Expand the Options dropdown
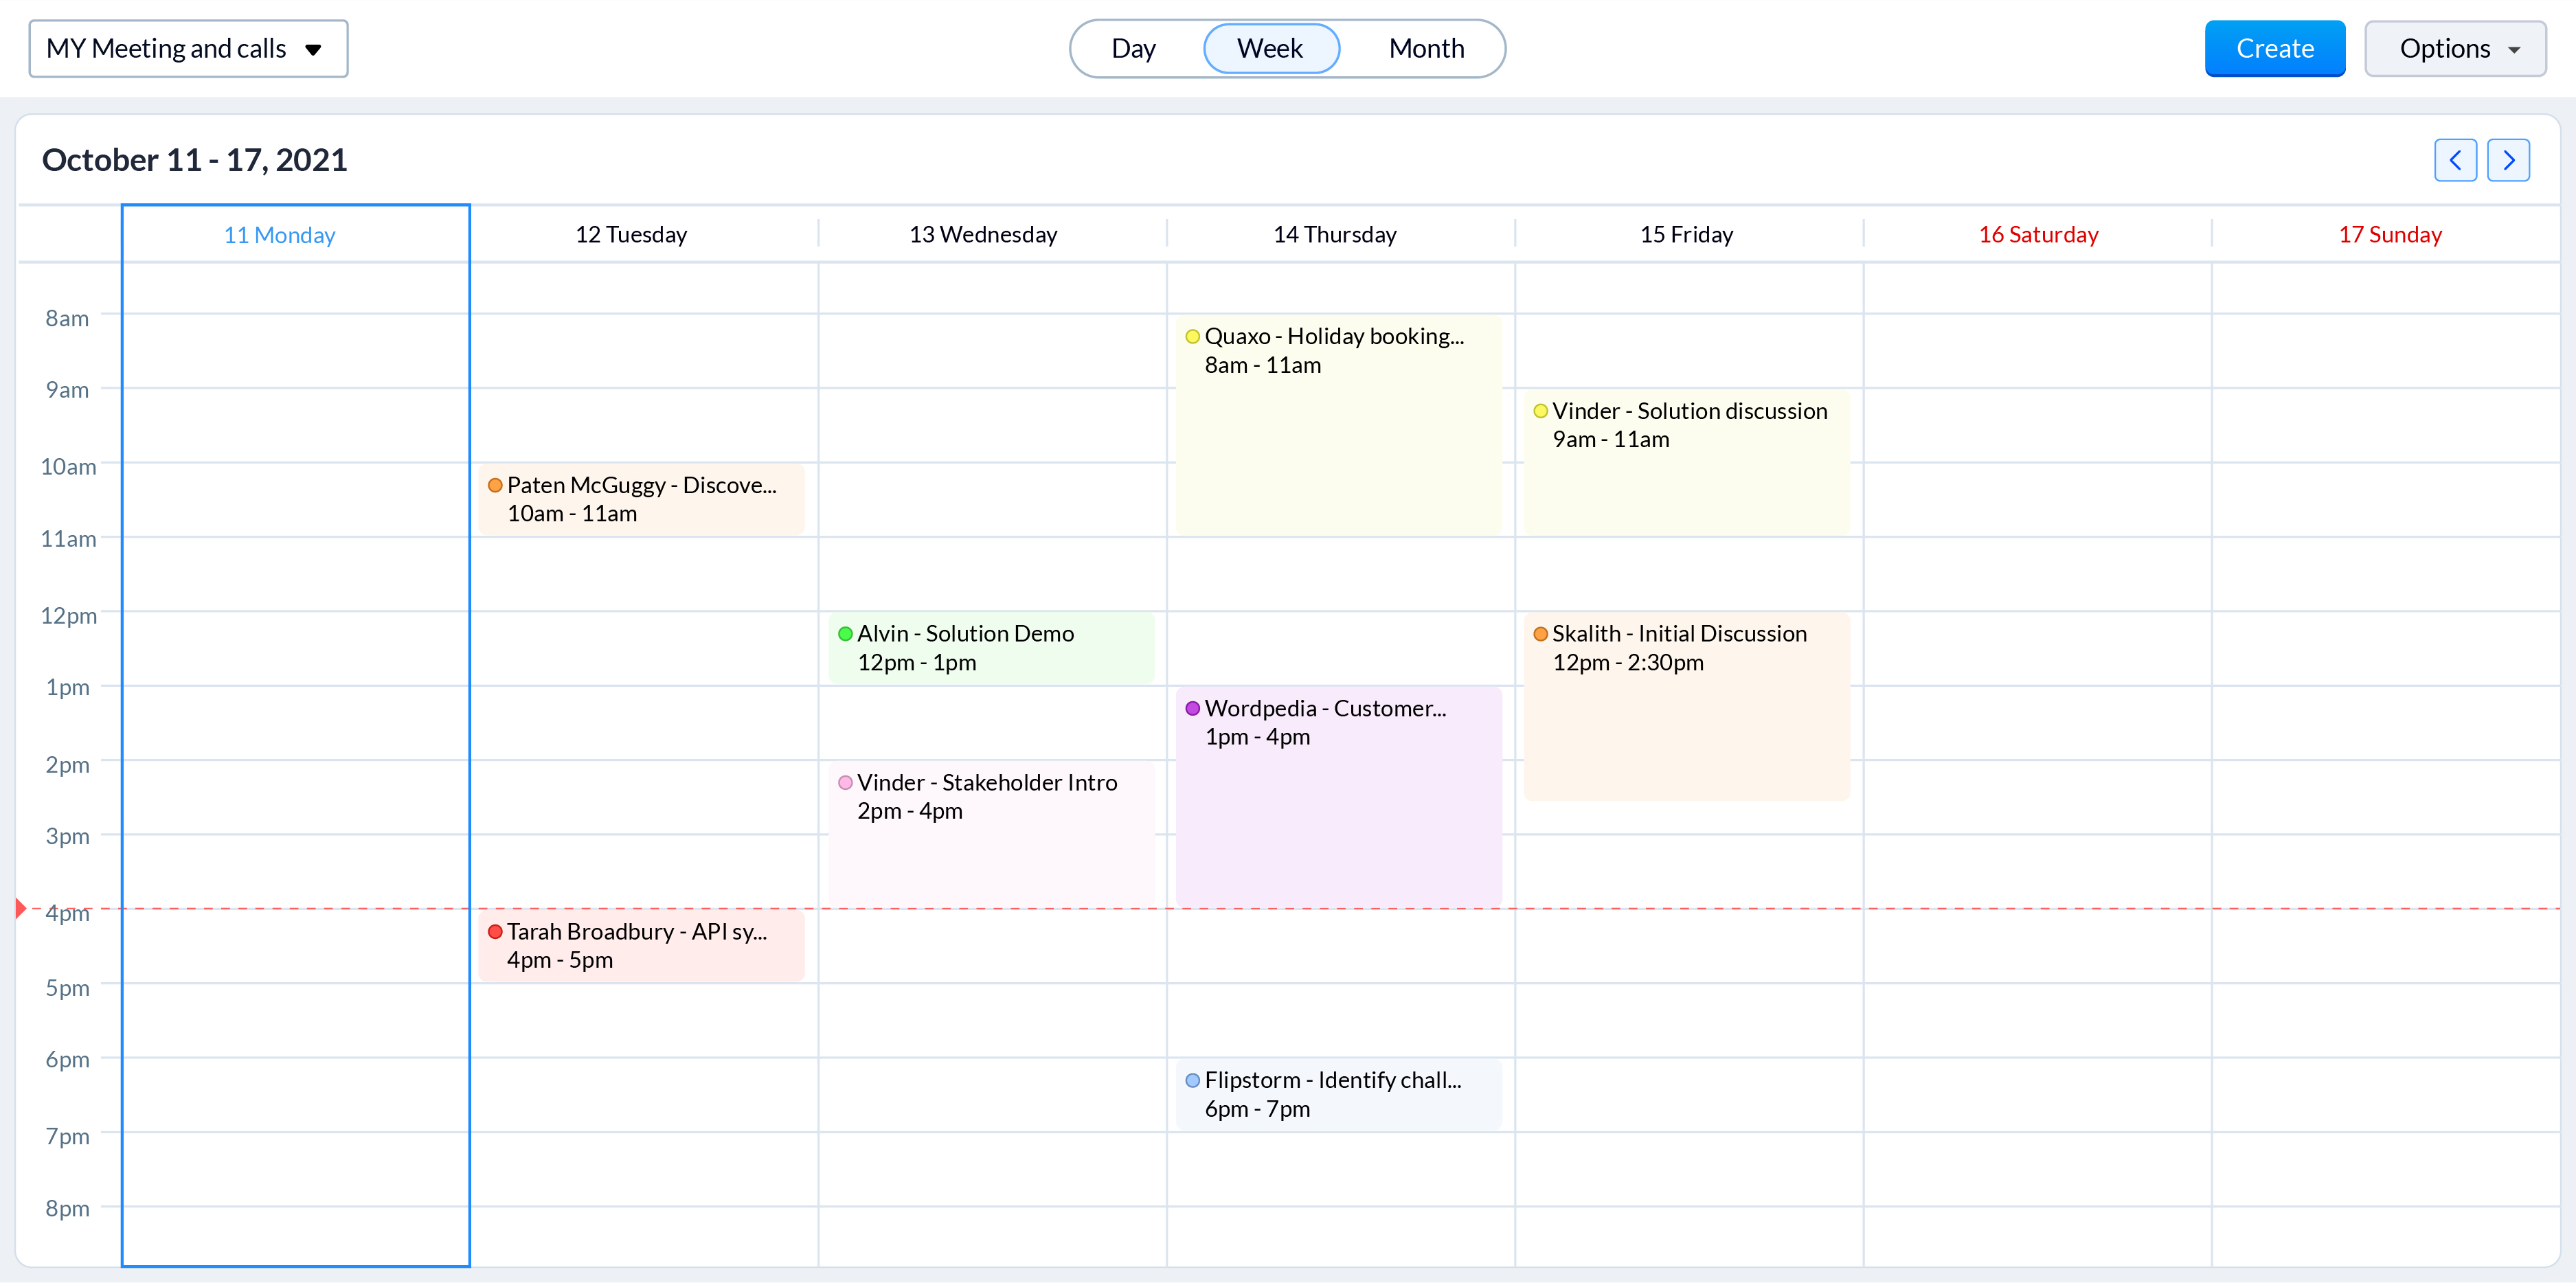 (2454, 48)
